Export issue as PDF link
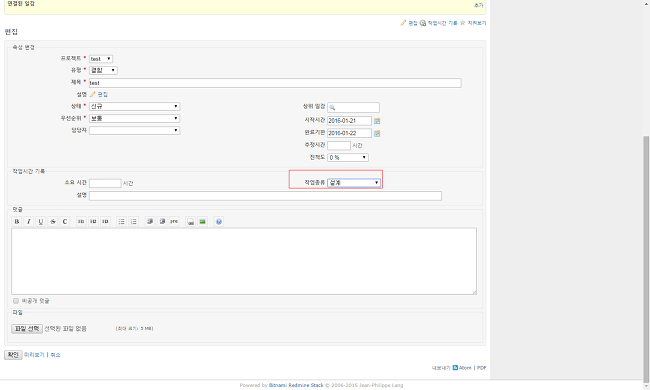 [x=481, y=368]
